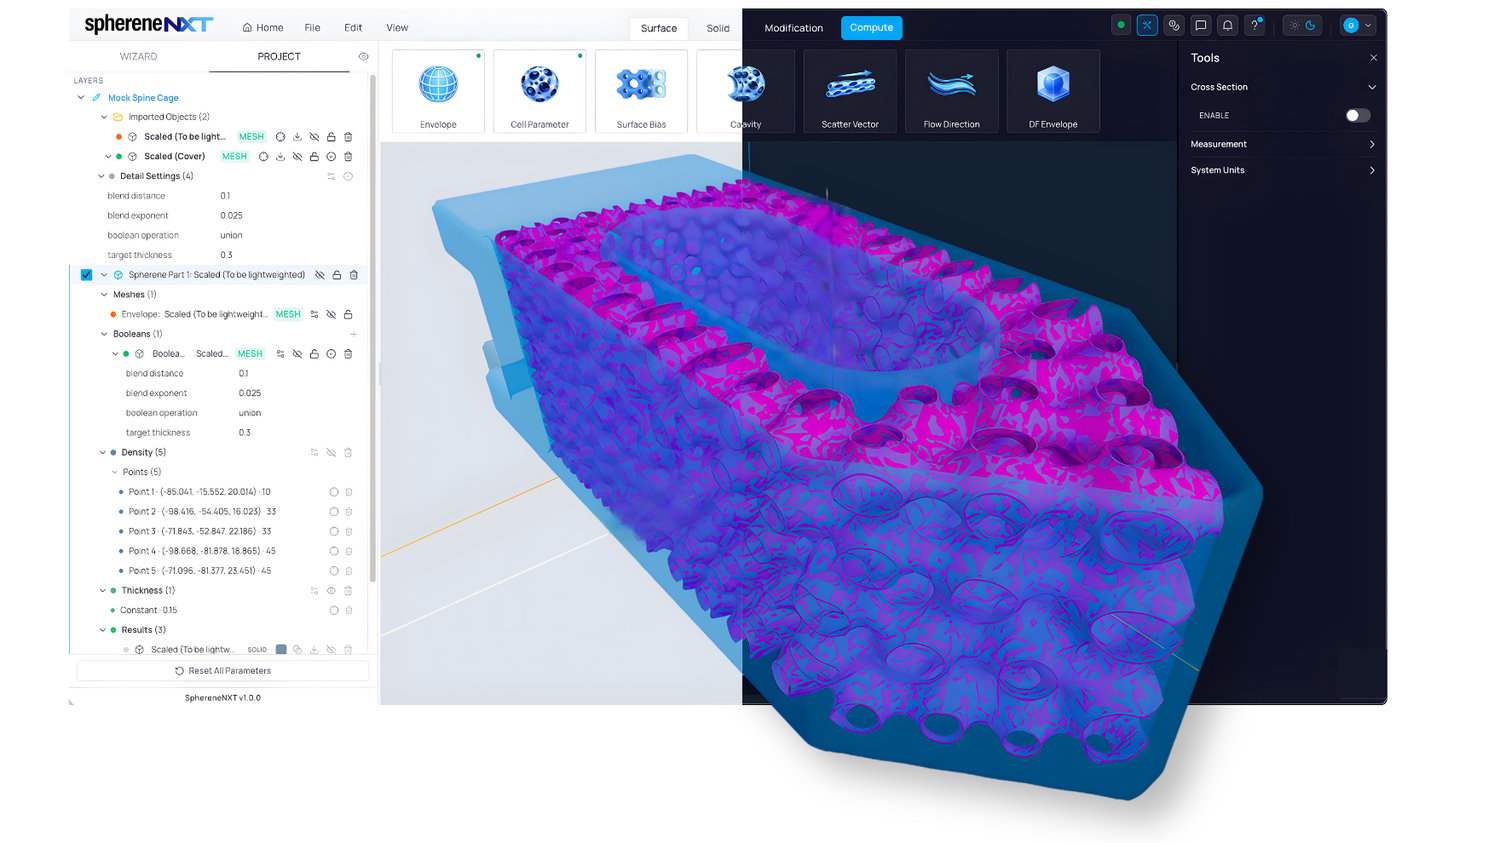Toggle visibility of Sphere­ne Part 1

pyautogui.click(x=320, y=275)
